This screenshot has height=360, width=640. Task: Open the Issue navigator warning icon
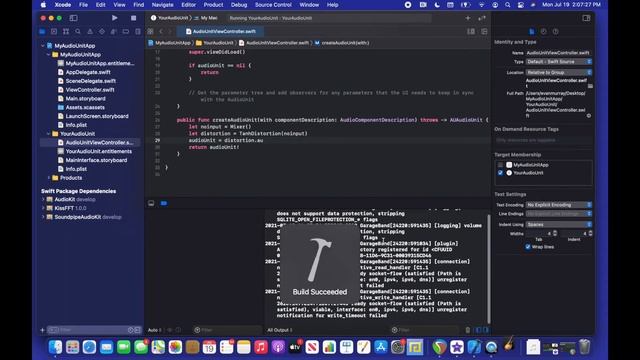click(x=90, y=31)
